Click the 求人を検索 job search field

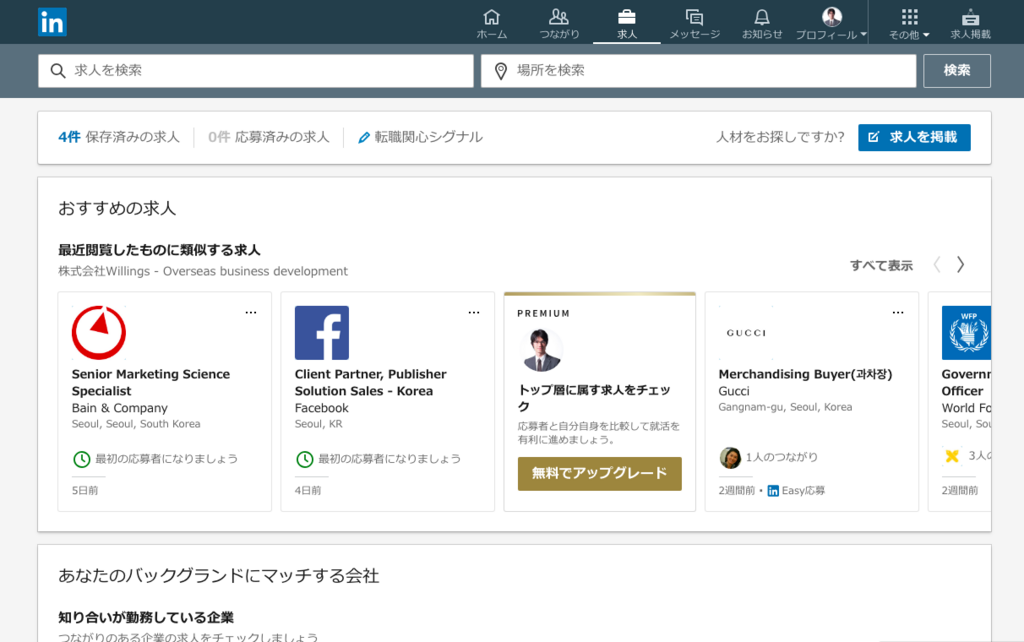pyautogui.click(x=256, y=71)
